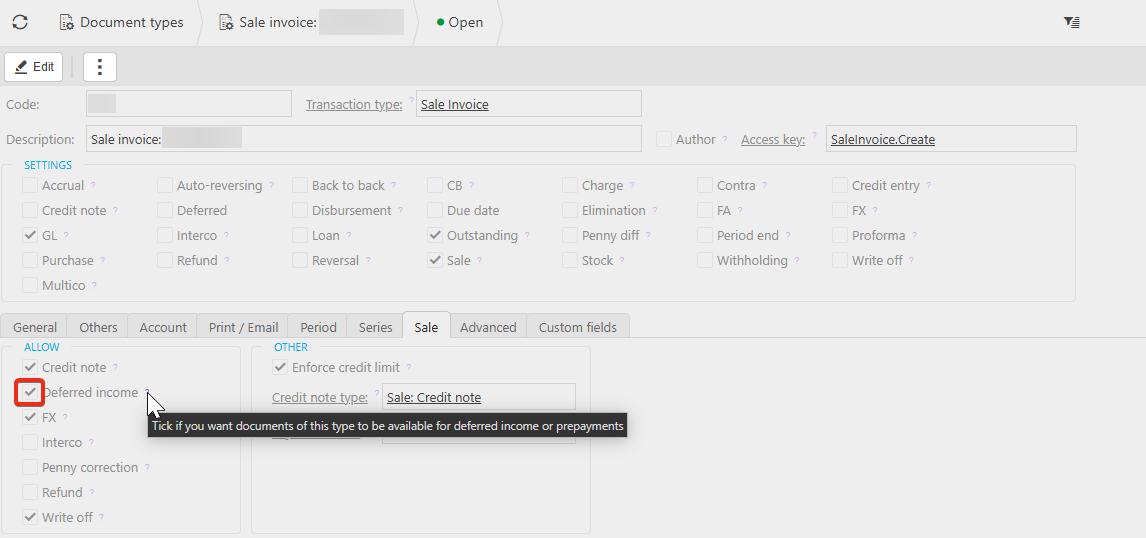The height and width of the screenshot is (538, 1146).
Task: Enable the Interco checkbox under Allow
Action: (30, 442)
